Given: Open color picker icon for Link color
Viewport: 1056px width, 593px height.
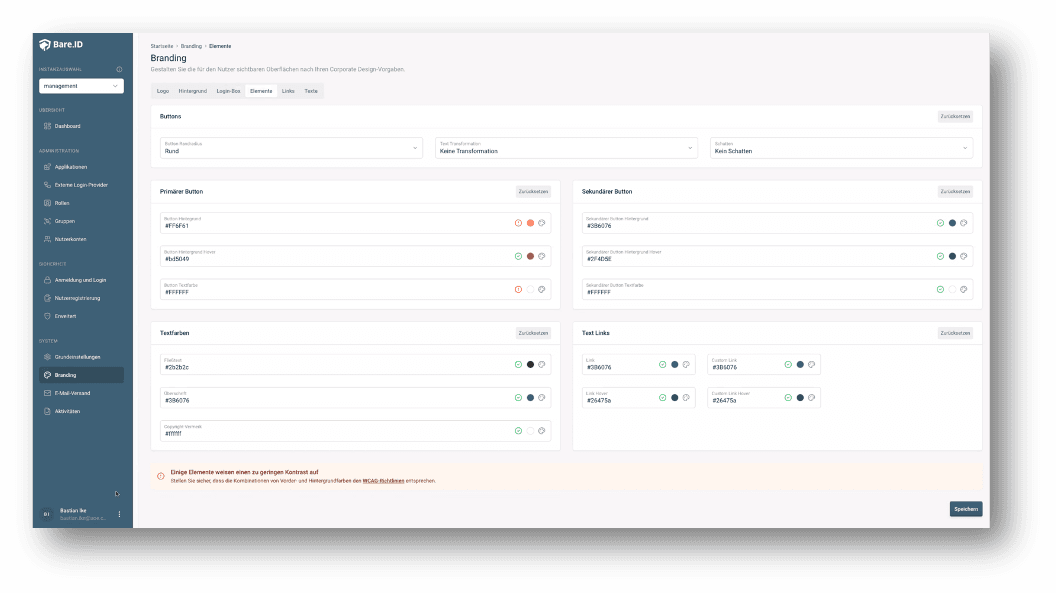Looking at the screenshot, I should click(x=686, y=364).
